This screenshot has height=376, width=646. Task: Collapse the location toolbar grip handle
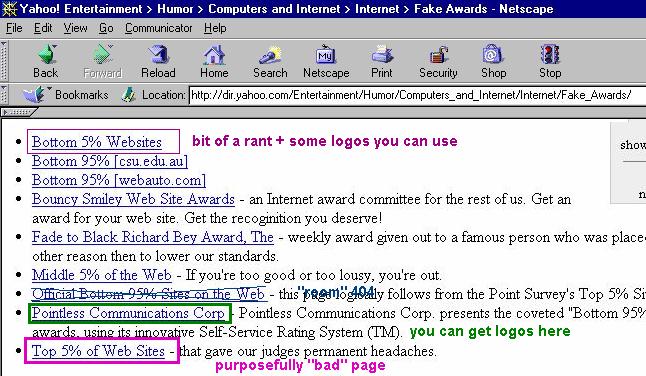[x=4, y=95]
